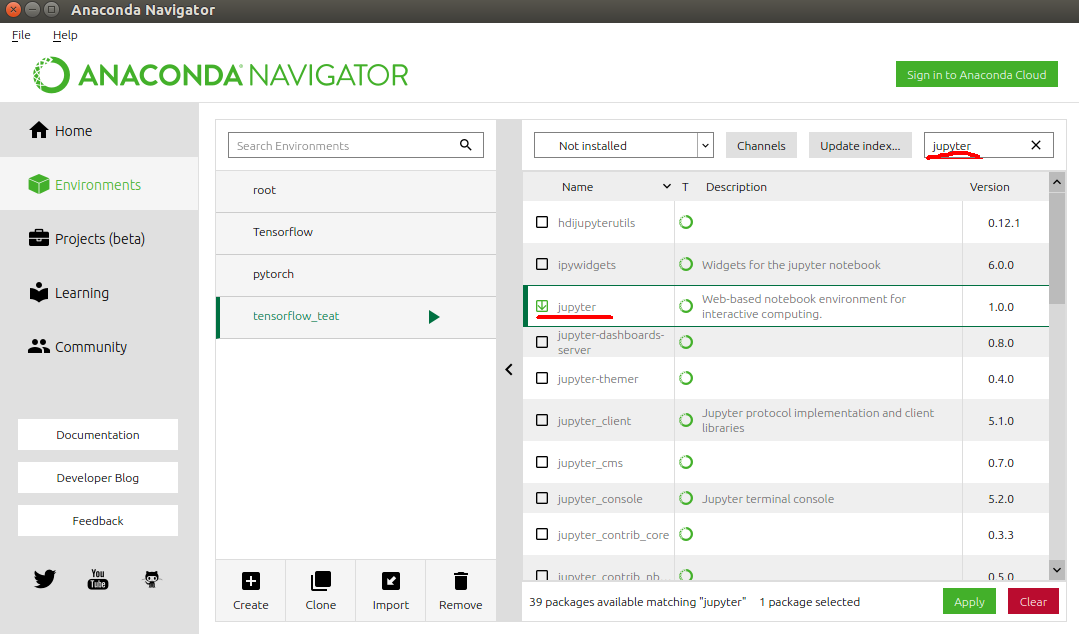The image size is (1079, 634).
Task: Sort by the Description column header
Action: 736,187
